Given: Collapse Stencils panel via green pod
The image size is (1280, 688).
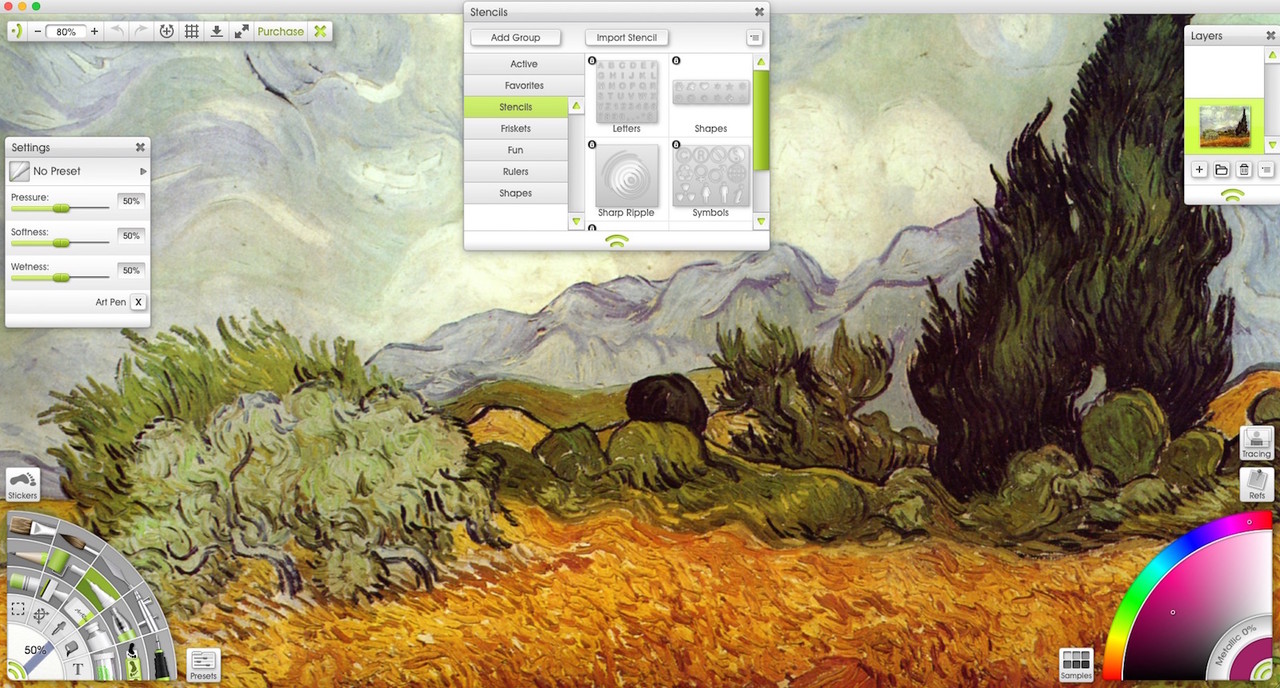Looking at the screenshot, I should tap(617, 240).
